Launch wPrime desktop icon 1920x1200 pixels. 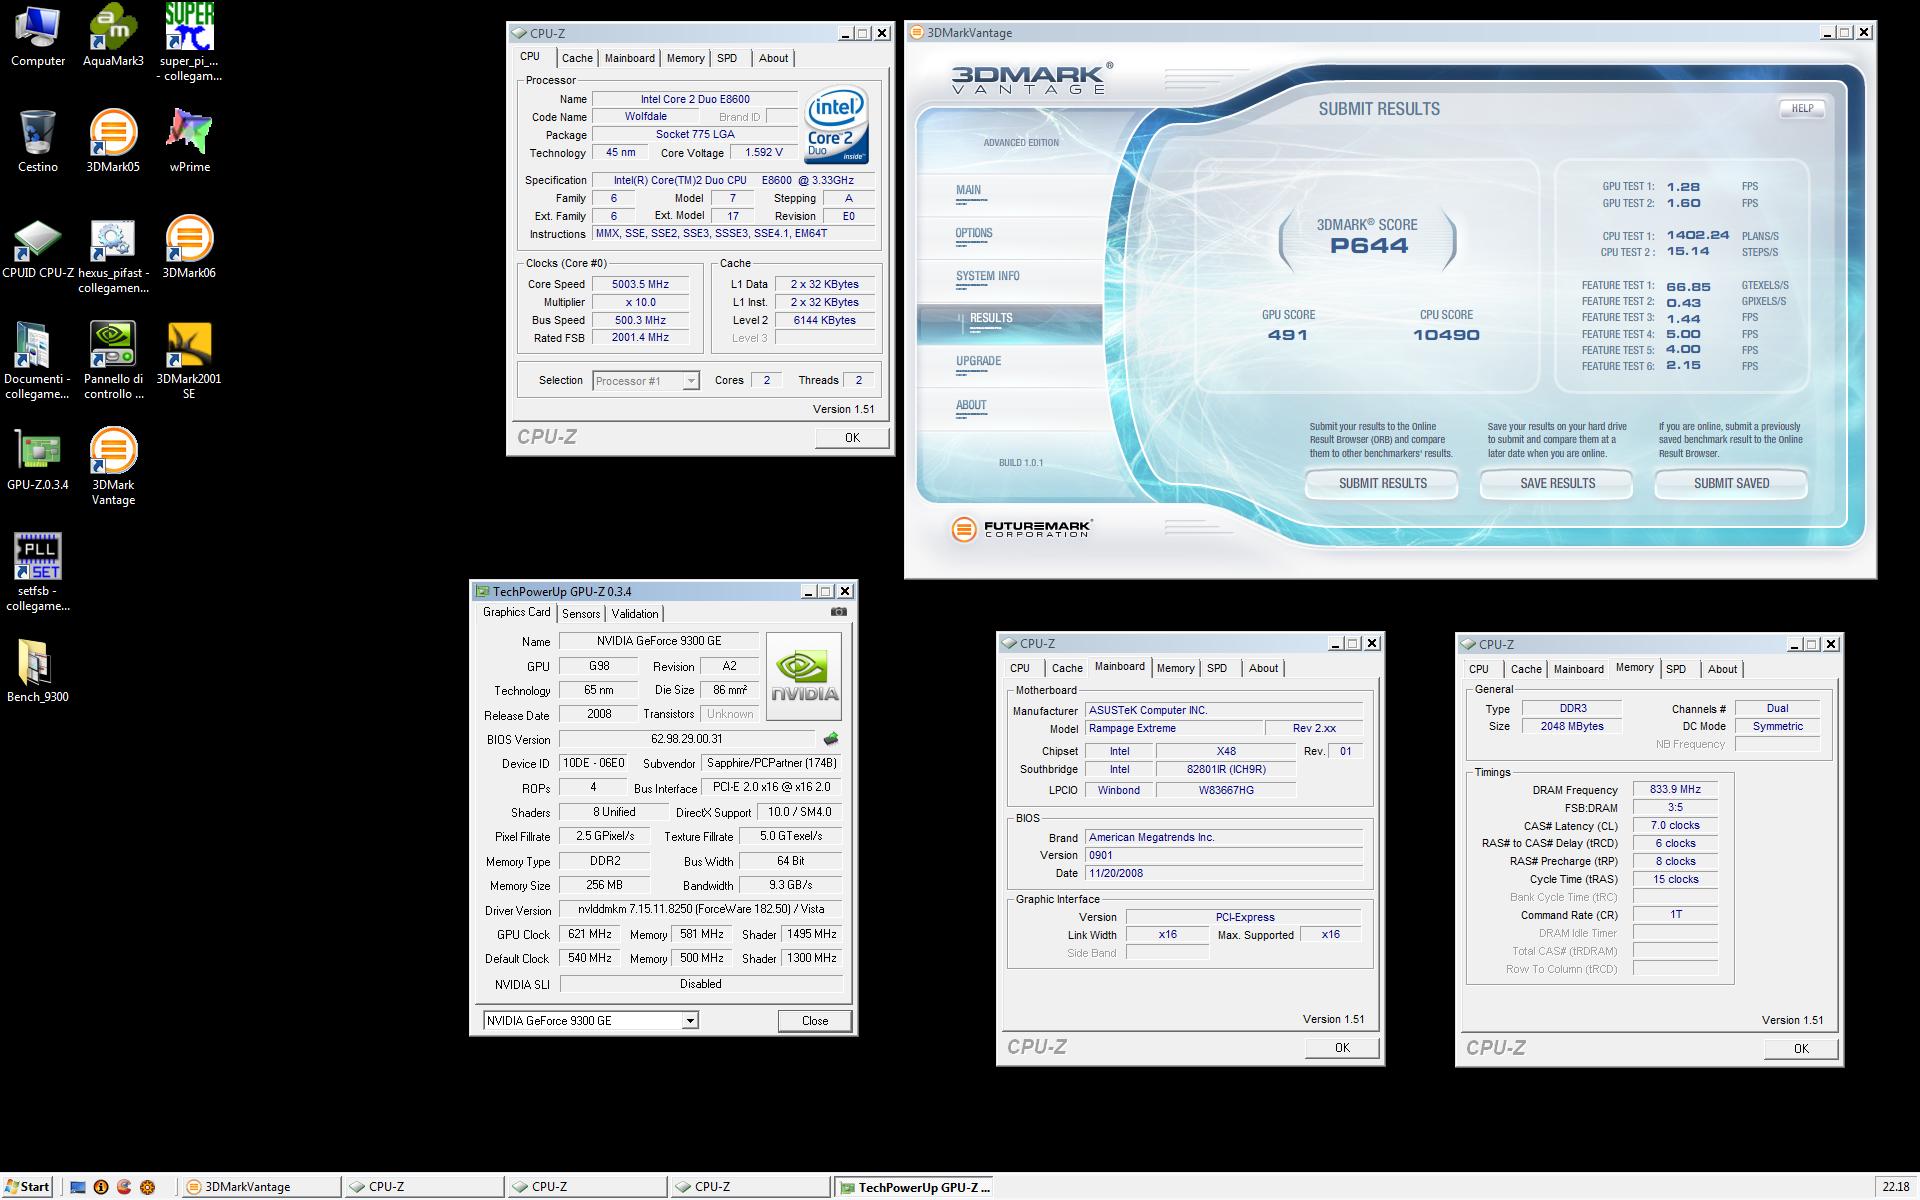[x=189, y=142]
